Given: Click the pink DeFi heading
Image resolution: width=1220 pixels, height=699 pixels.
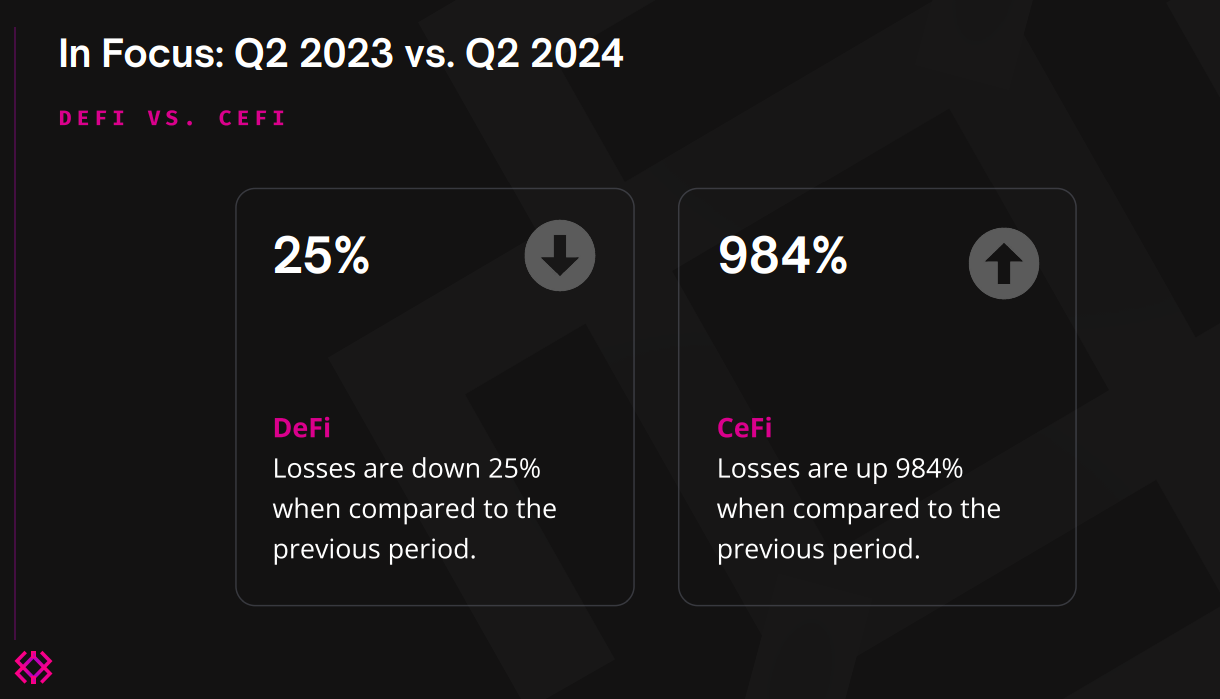Looking at the screenshot, I should pos(302,428).
